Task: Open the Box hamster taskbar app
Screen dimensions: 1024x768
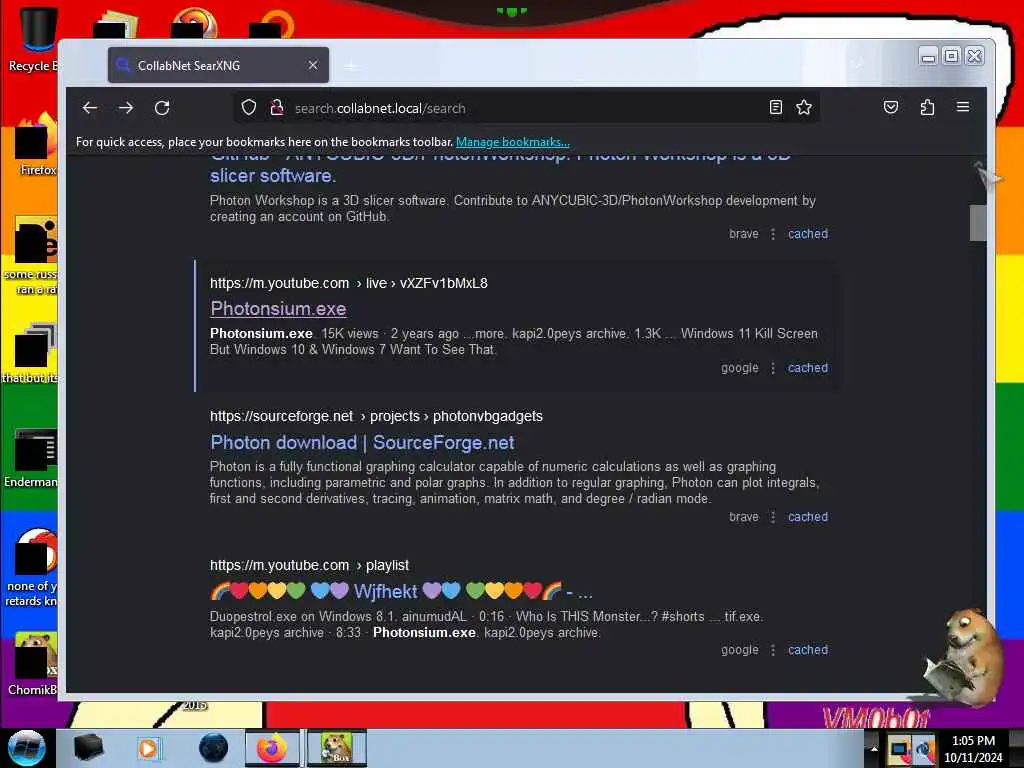Action: pos(337,748)
